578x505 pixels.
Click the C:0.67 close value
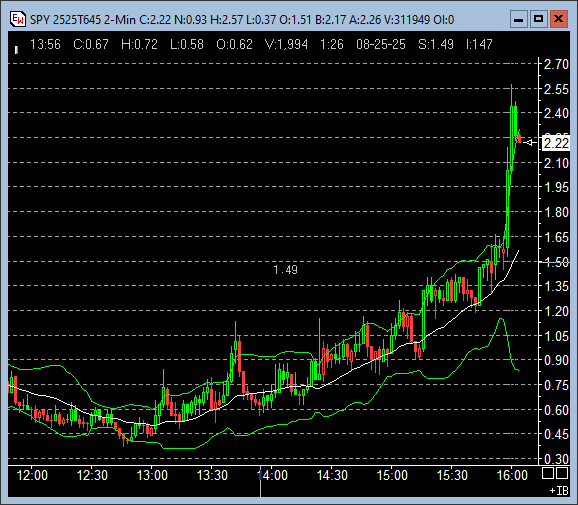pyautogui.click(x=91, y=45)
